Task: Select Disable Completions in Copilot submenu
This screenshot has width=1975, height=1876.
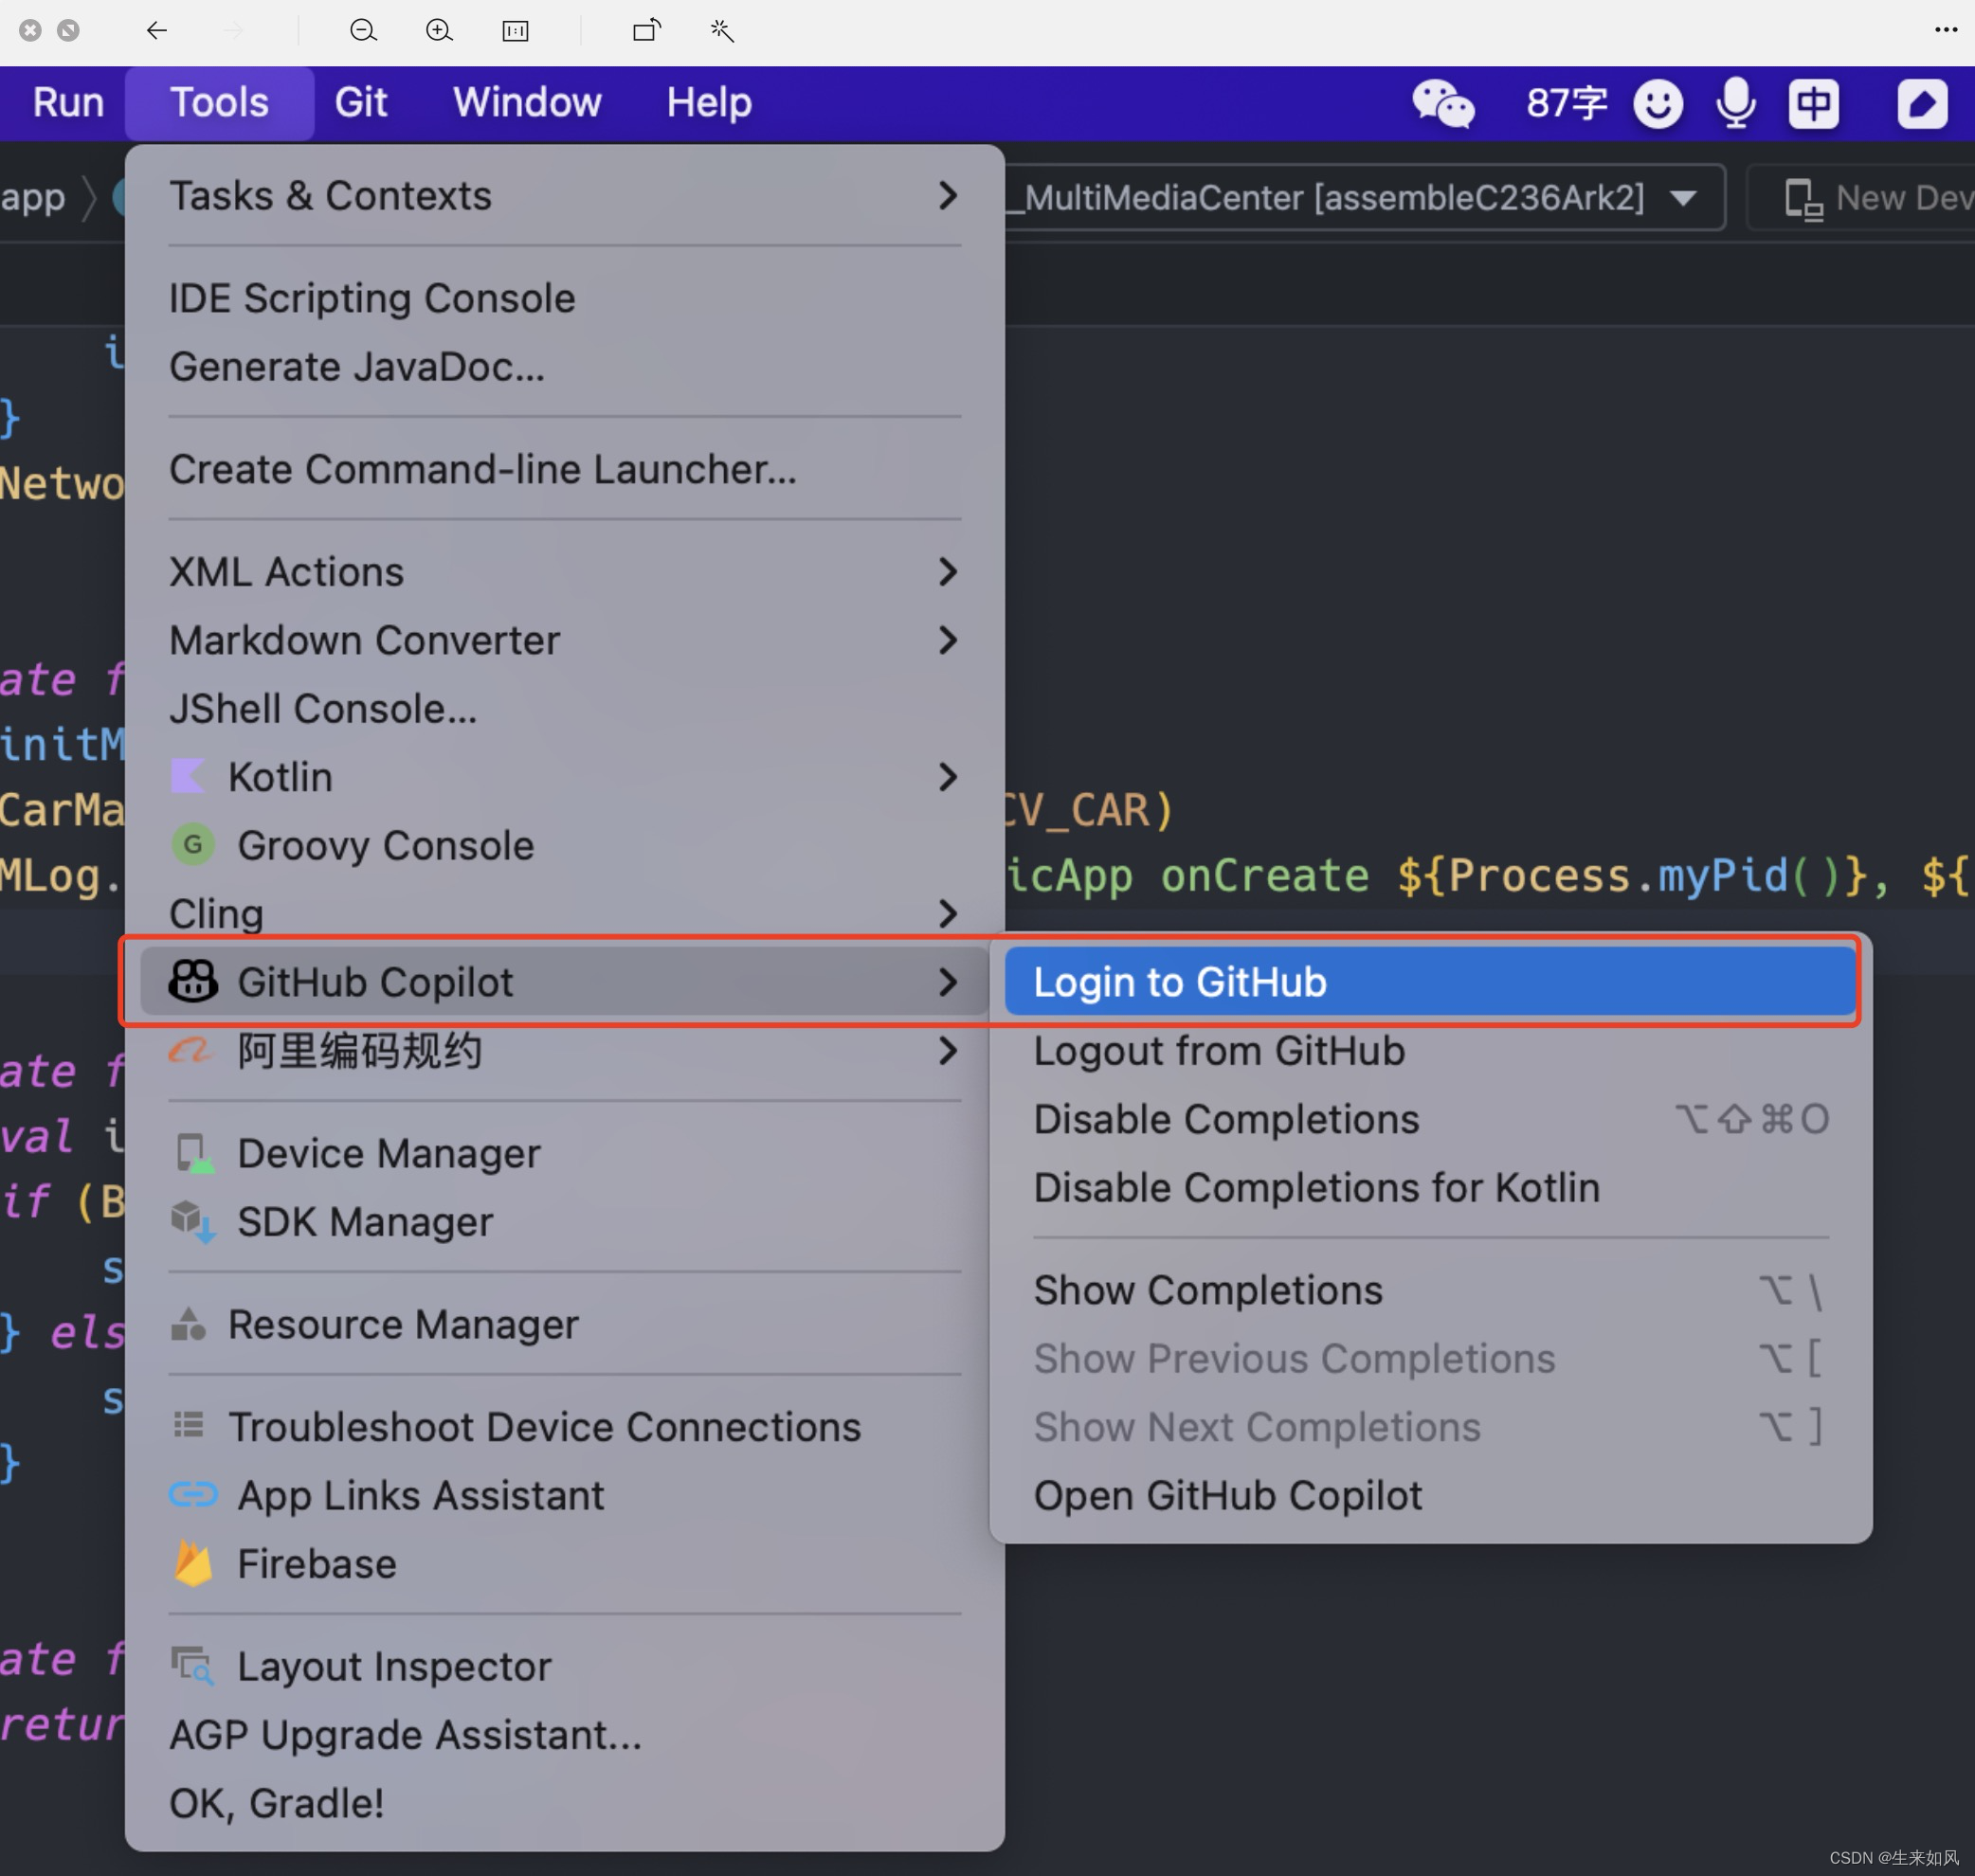Action: [x=1226, y=1119]
